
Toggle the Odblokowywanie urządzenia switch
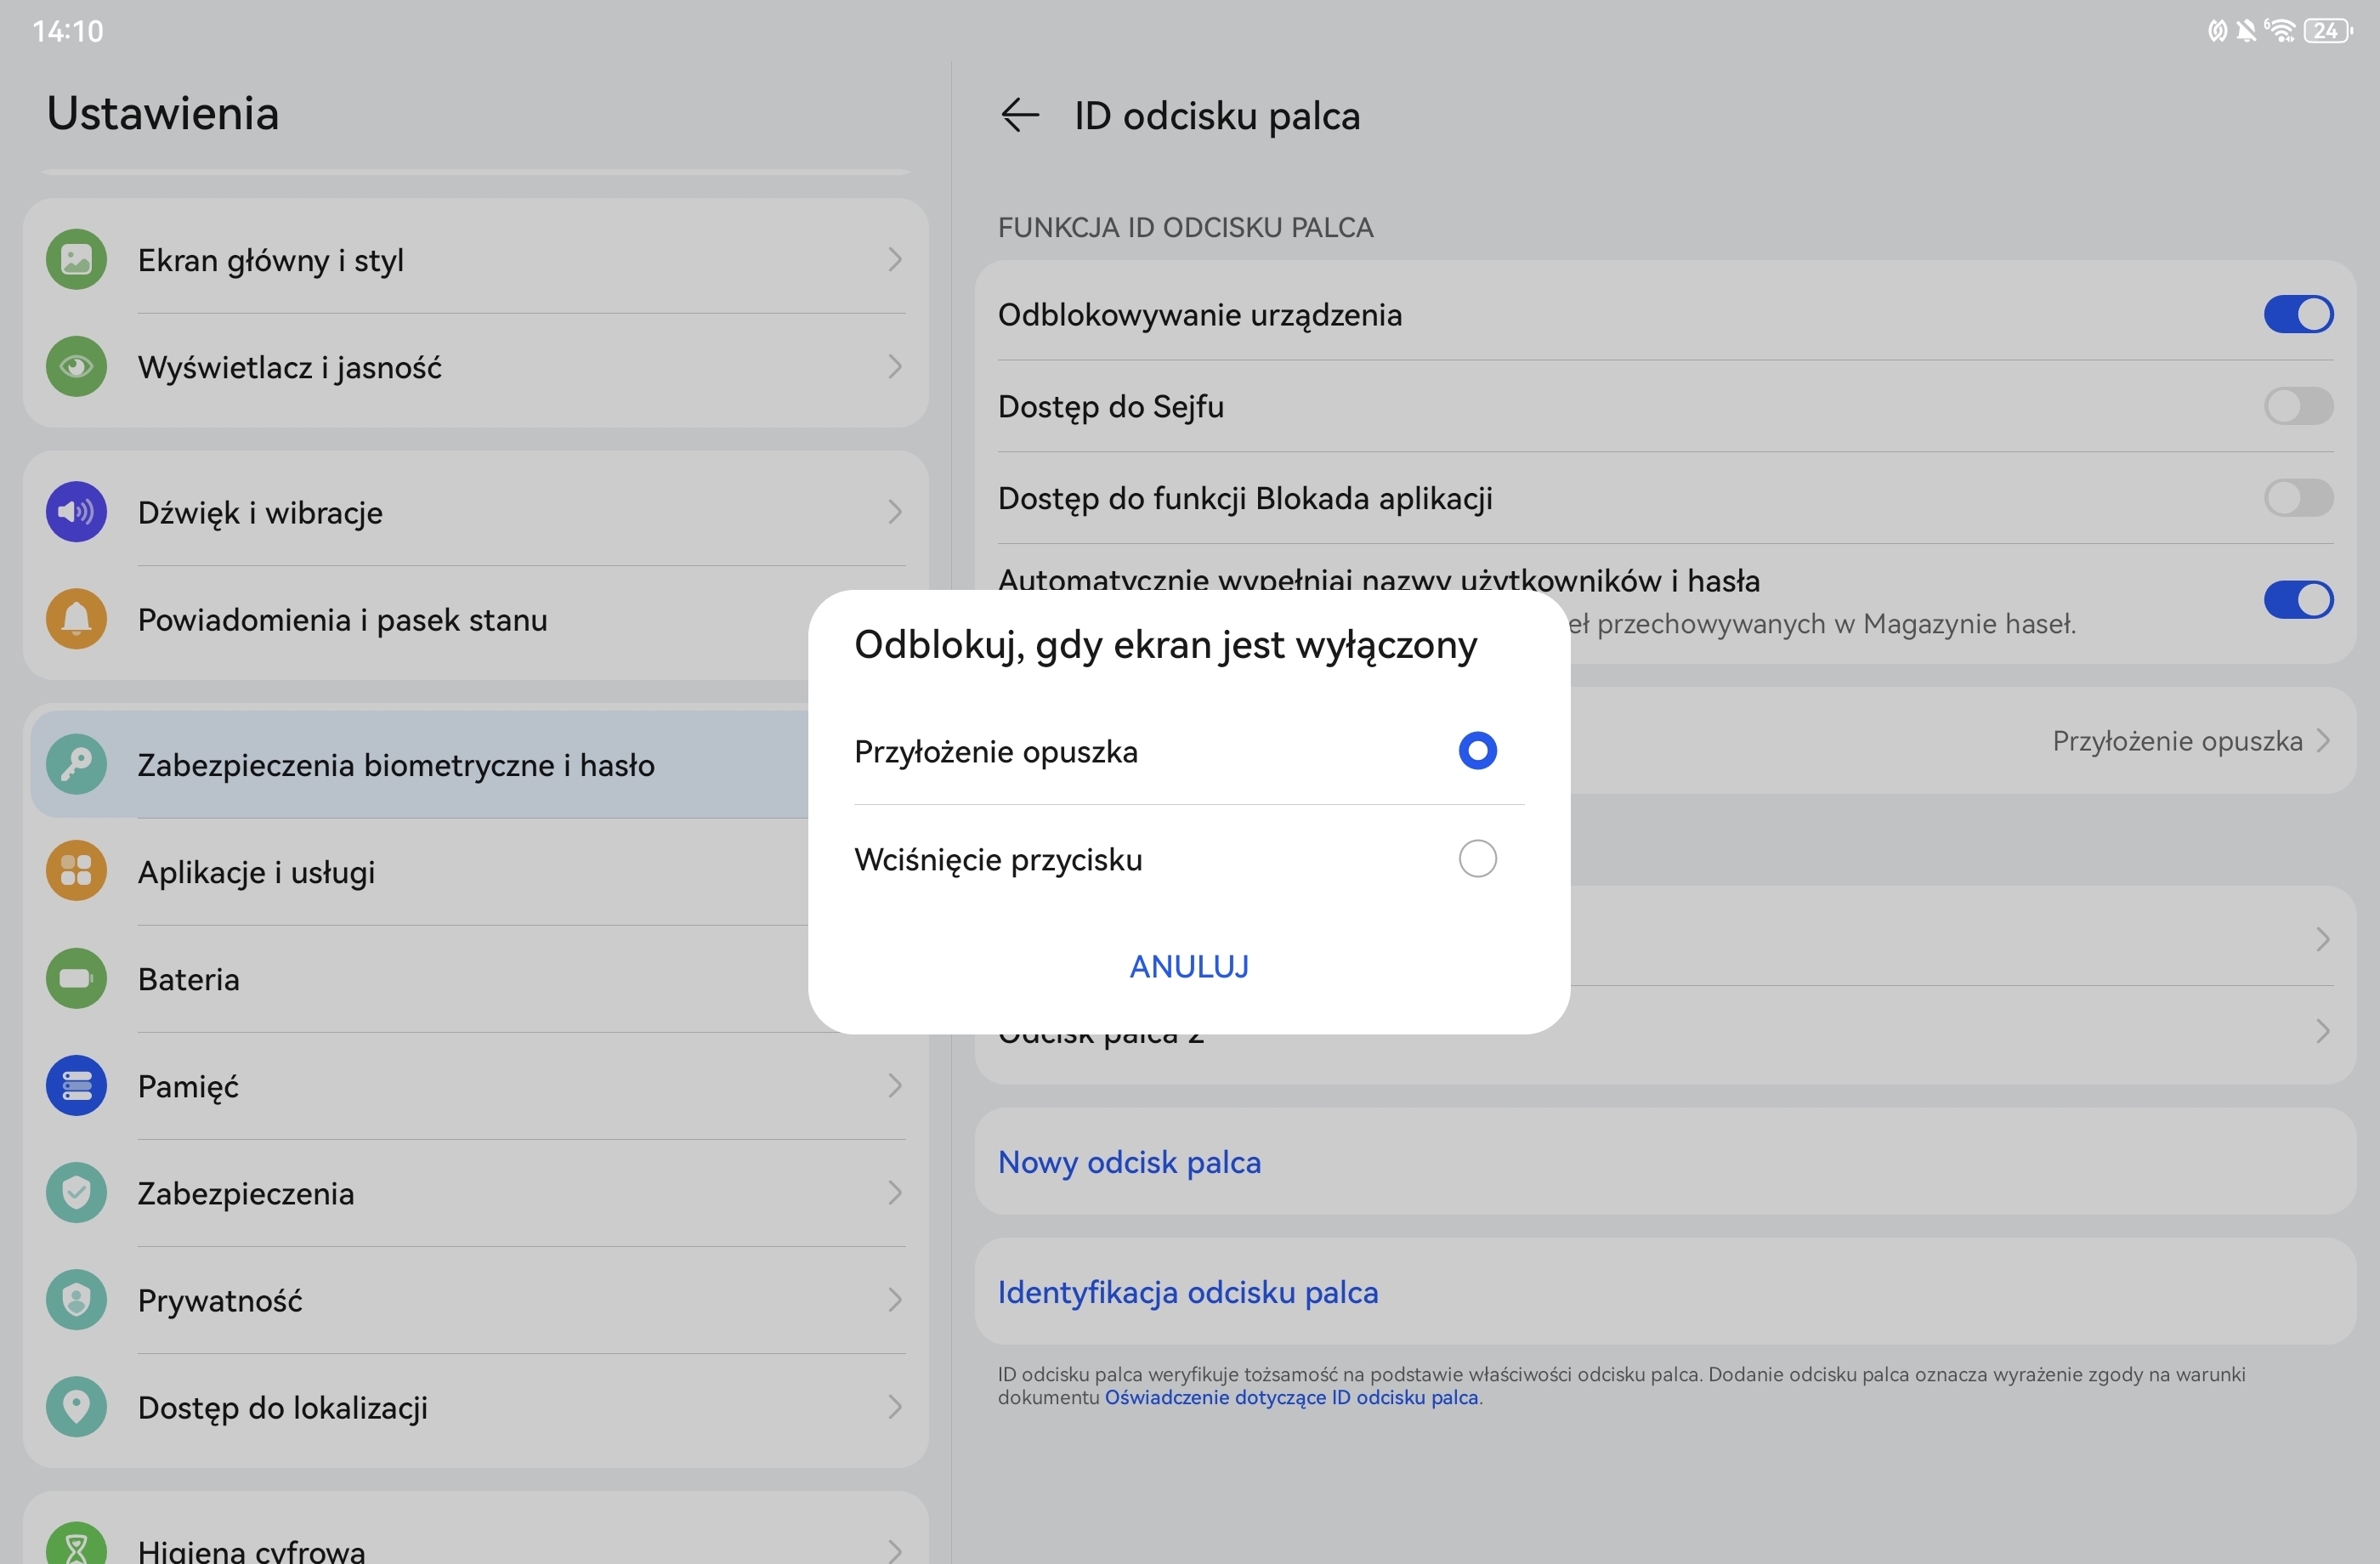[2298, 314]
